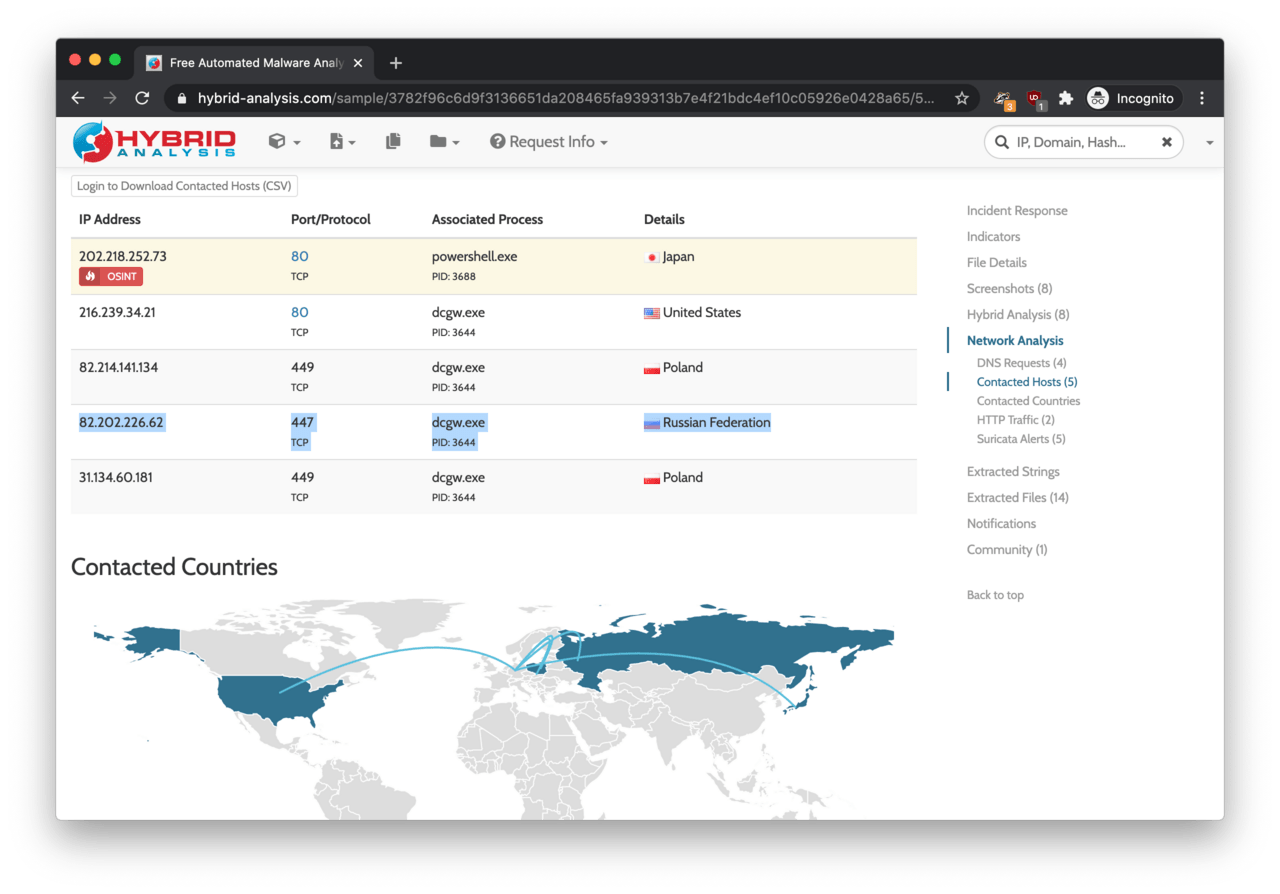
Task: Click the extension icon with badge 3
Action: click(x=1003, y=99)
